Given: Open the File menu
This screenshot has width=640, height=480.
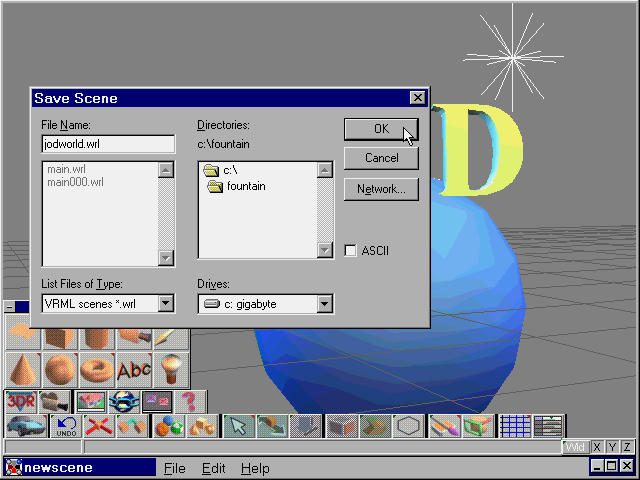Looking at the screenshot, I should [x=175, y=468].
